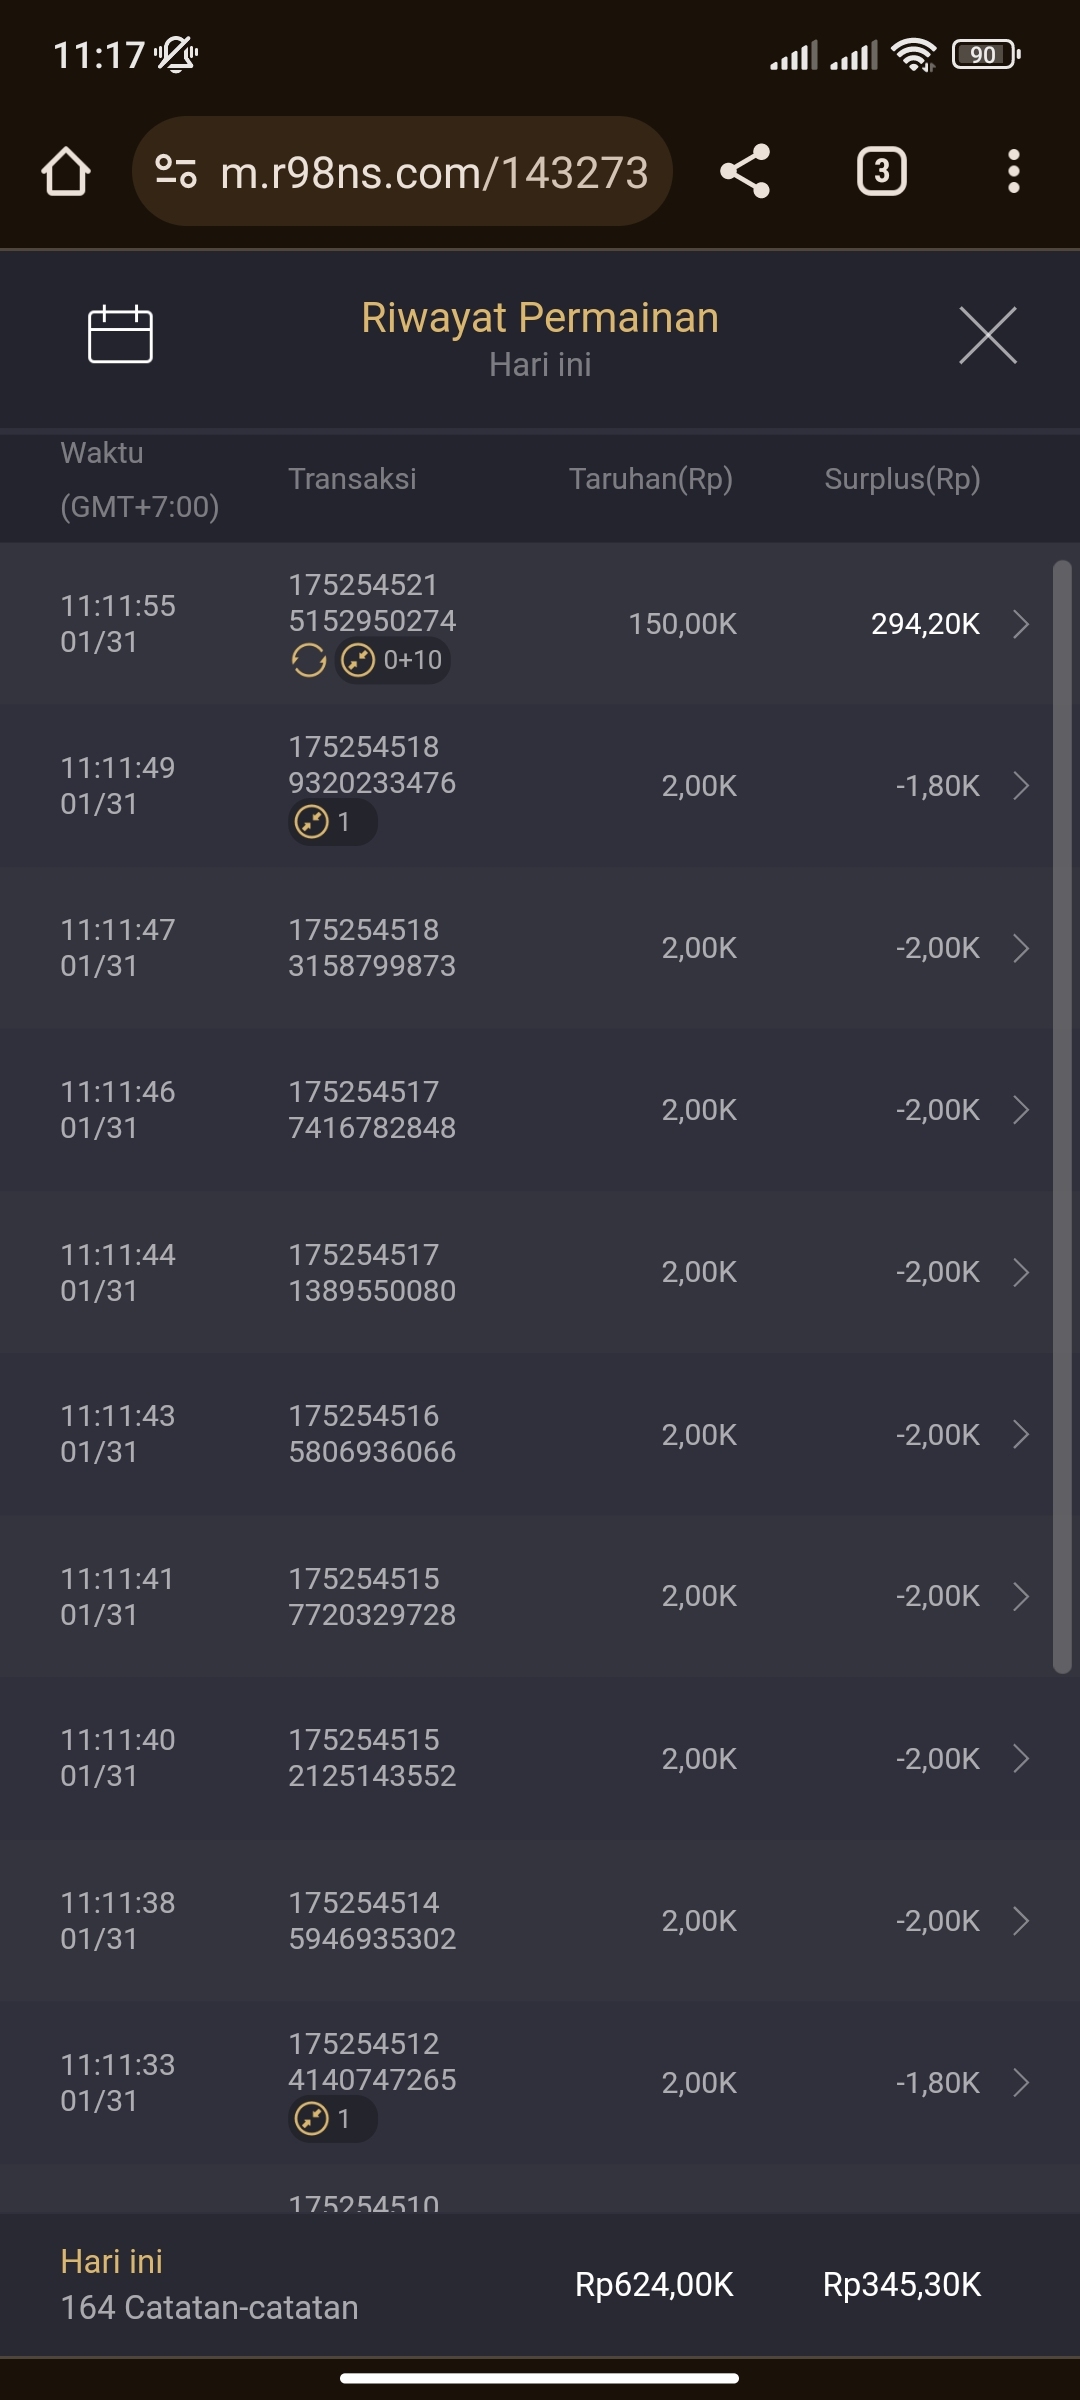Tap the share icon in browser toolbar

coord(745,171)
